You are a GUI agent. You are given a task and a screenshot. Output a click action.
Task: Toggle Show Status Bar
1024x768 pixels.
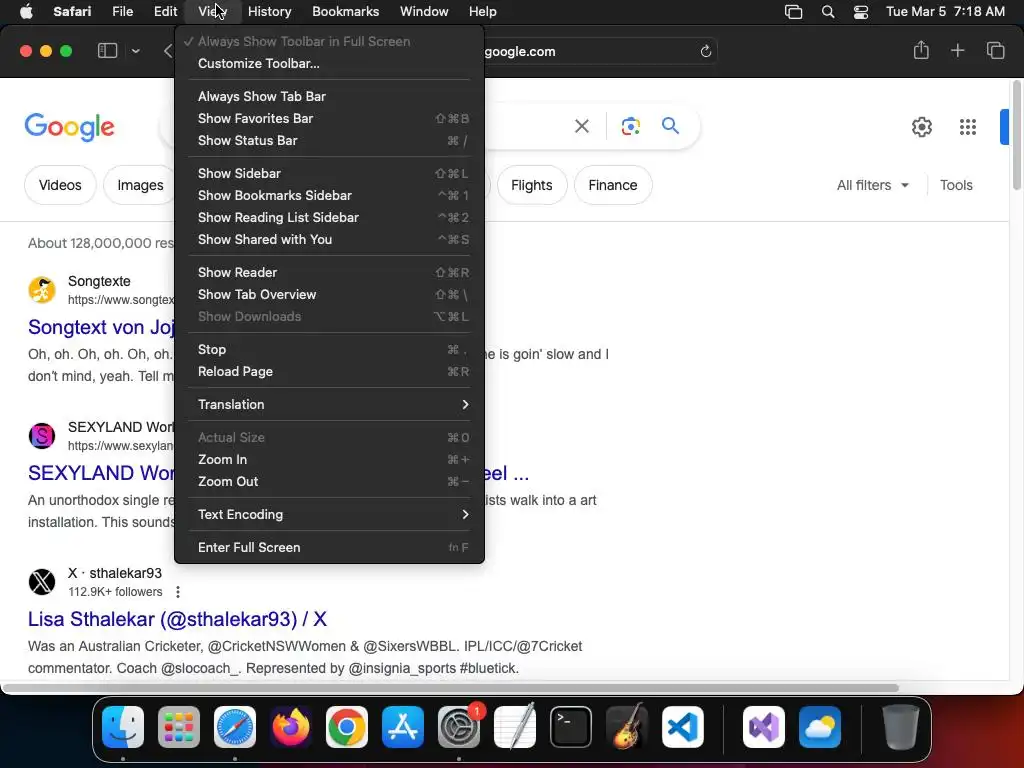tap(329, 140)
